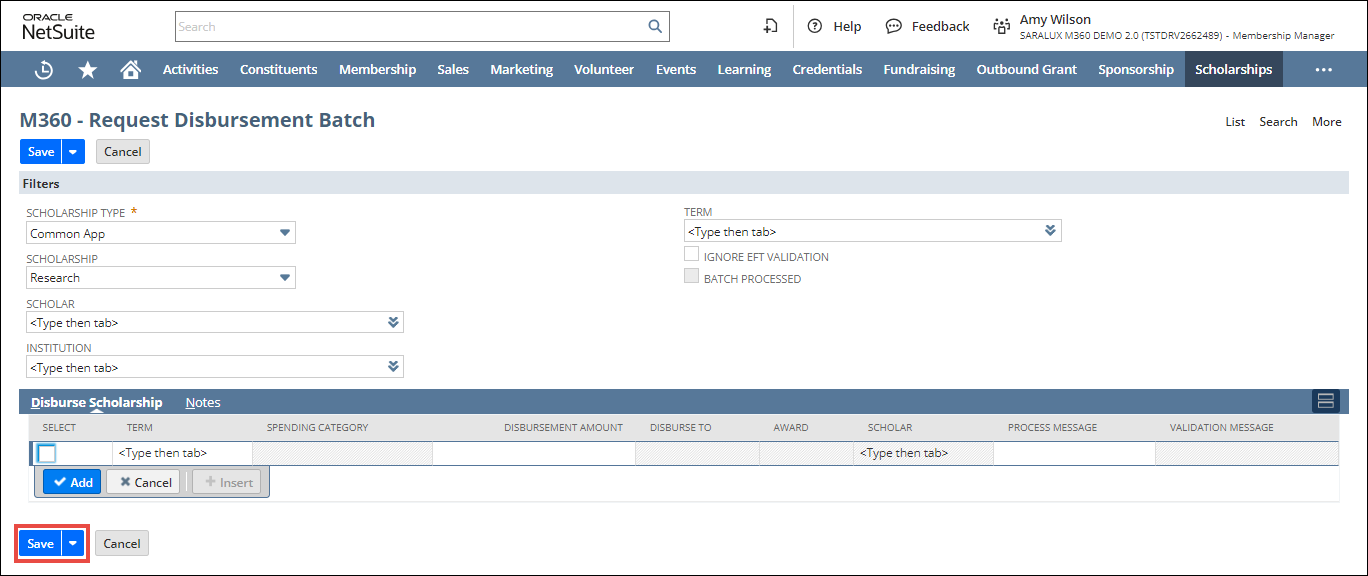Click the Recent Records clock icon

[x=44, y=70]
